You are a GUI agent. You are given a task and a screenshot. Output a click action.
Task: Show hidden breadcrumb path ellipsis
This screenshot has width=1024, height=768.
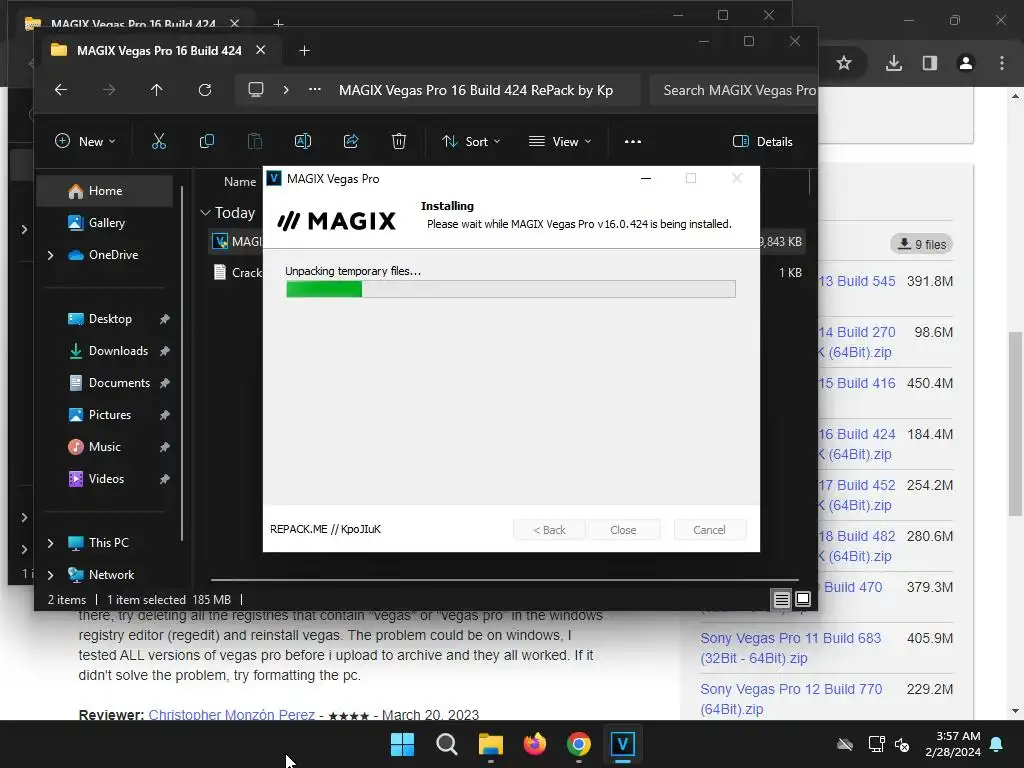(x=315, y=89)
